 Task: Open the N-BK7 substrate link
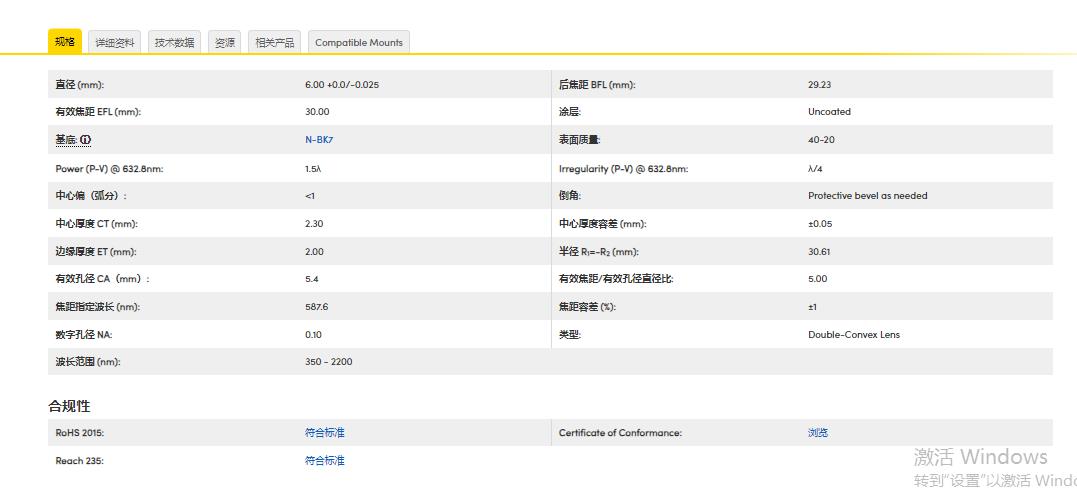click(x=319, y=140)
